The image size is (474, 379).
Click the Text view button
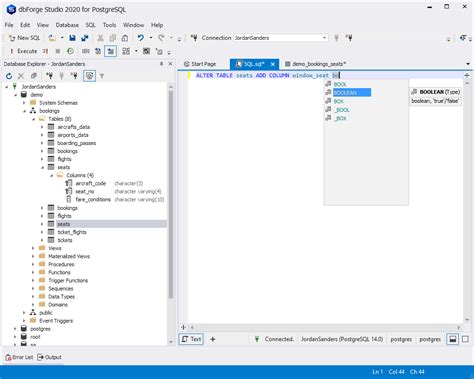(191, 339)
